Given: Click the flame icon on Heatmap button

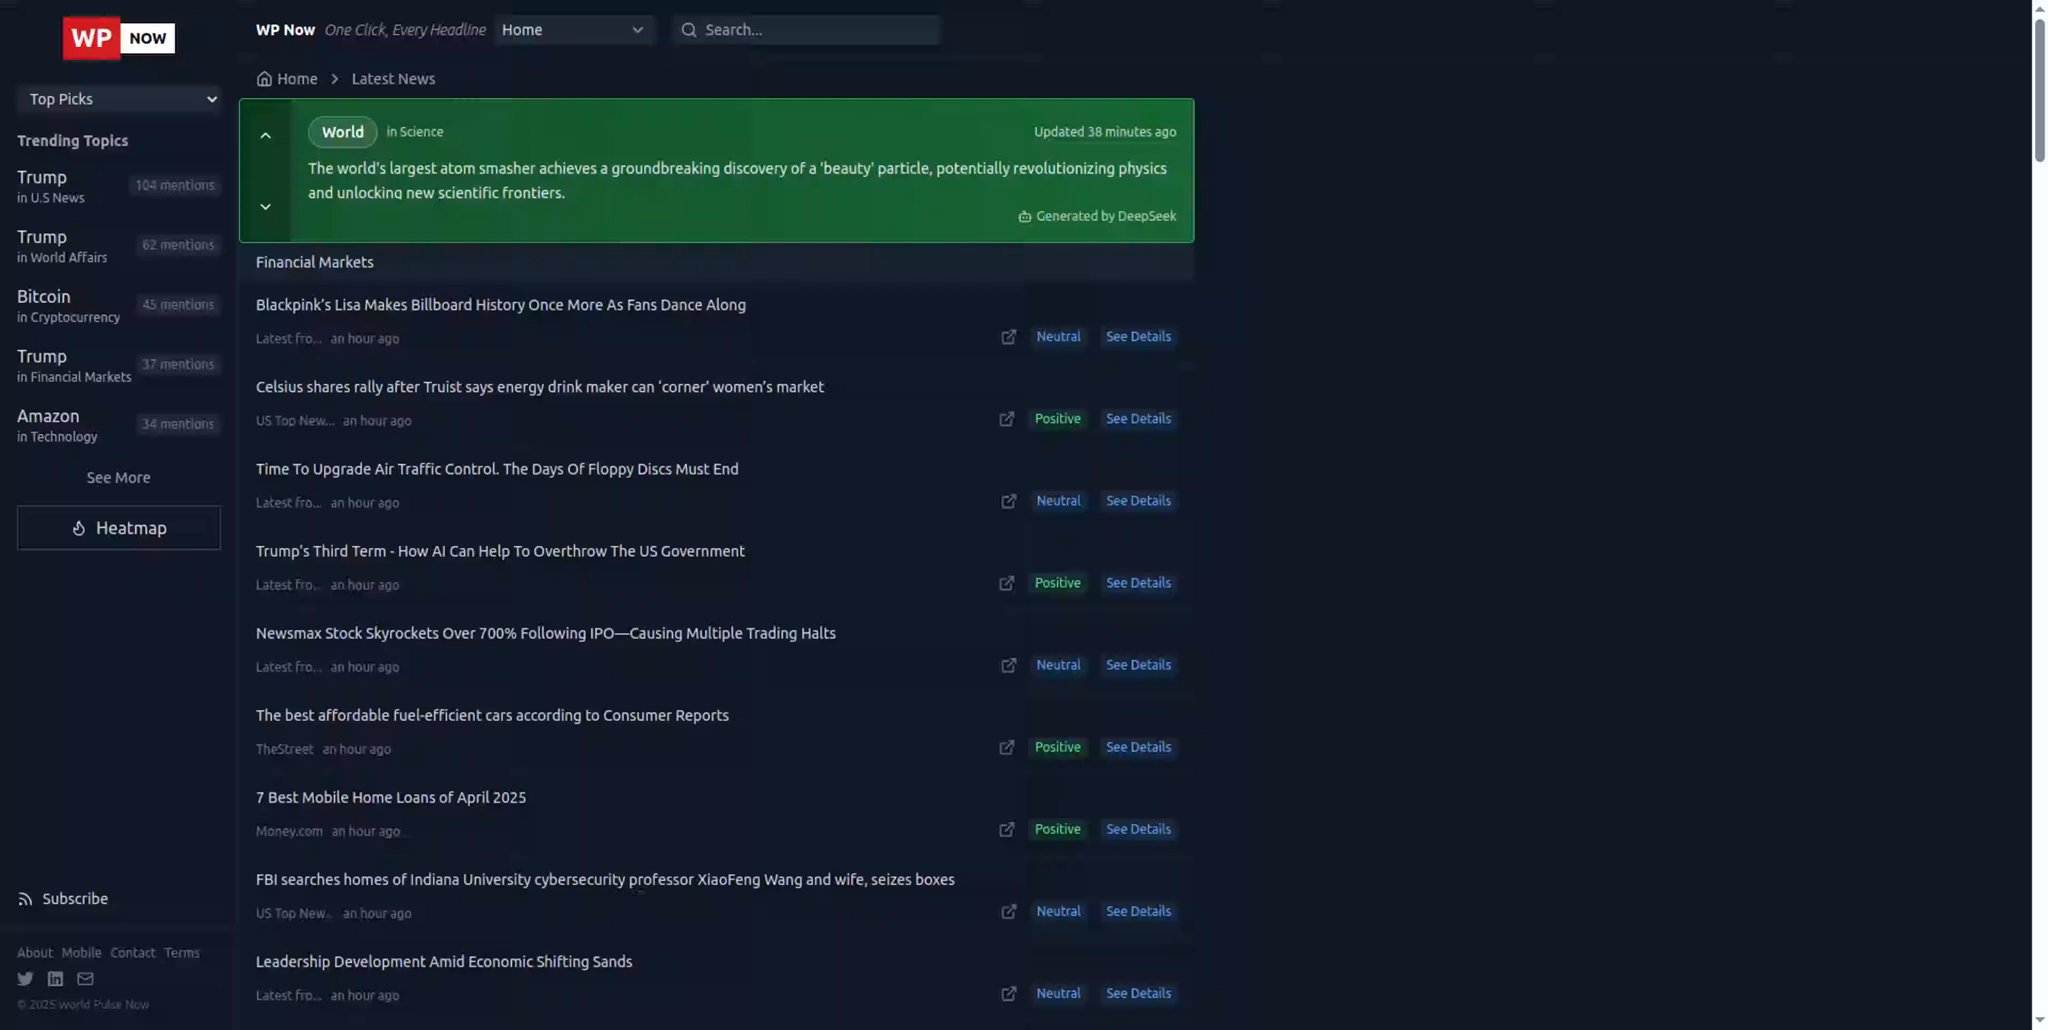Looking at the screenshot, I should point(78,528).
